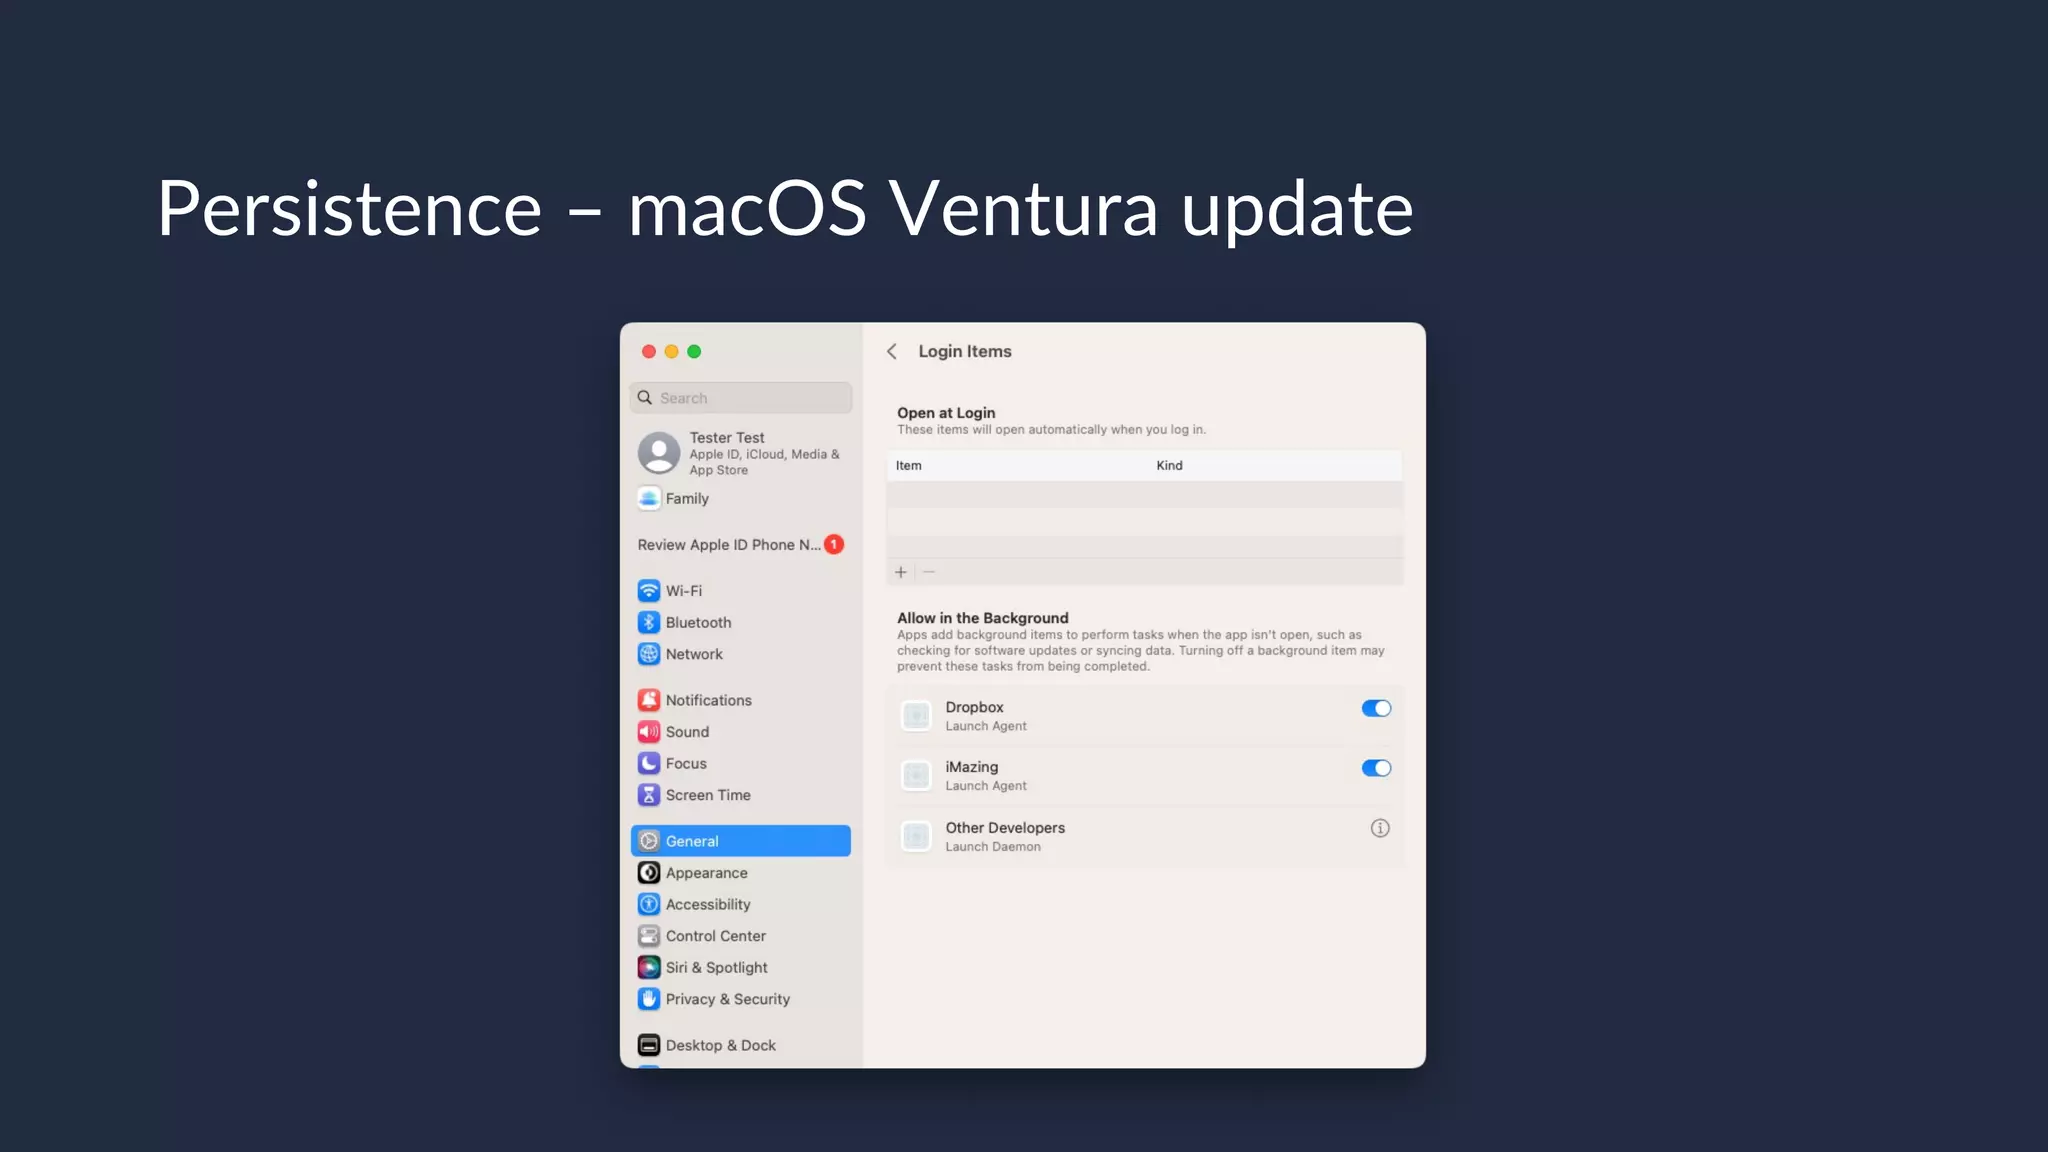Image resolution: width=2048 pixels, height=1152 pixels.
Task: Click the Dropbox app icon
Action: (x=916, y=716)
